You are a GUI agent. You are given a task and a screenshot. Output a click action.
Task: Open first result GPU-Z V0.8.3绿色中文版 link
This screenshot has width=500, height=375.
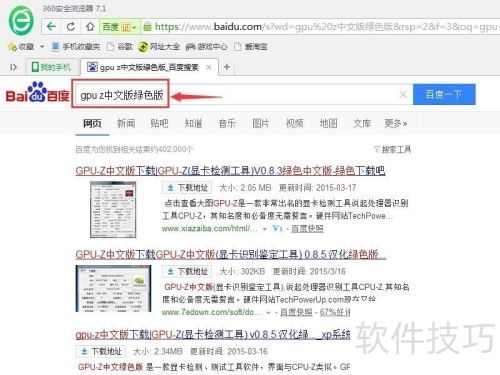(x=230, y=171)
